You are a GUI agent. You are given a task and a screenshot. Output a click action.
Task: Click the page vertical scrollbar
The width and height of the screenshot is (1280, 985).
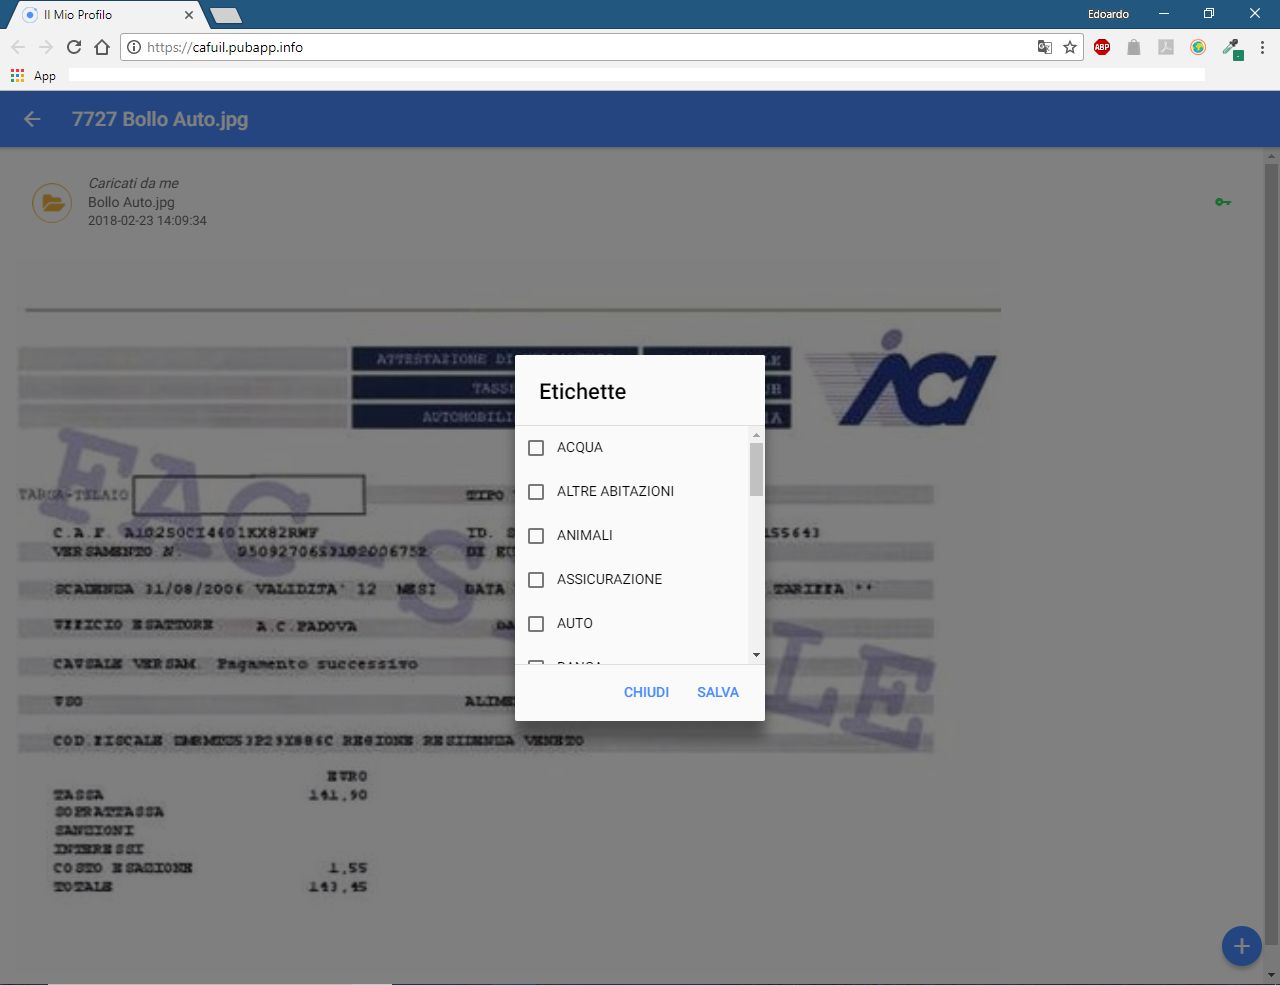click(x=1272, y=555)
